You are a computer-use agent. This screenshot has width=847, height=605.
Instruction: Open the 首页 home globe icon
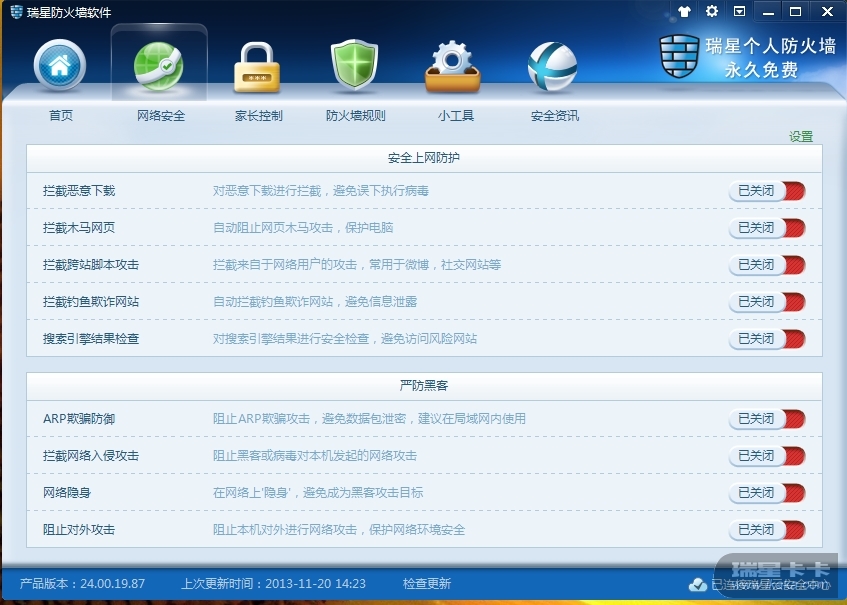(x=59, y=65)
